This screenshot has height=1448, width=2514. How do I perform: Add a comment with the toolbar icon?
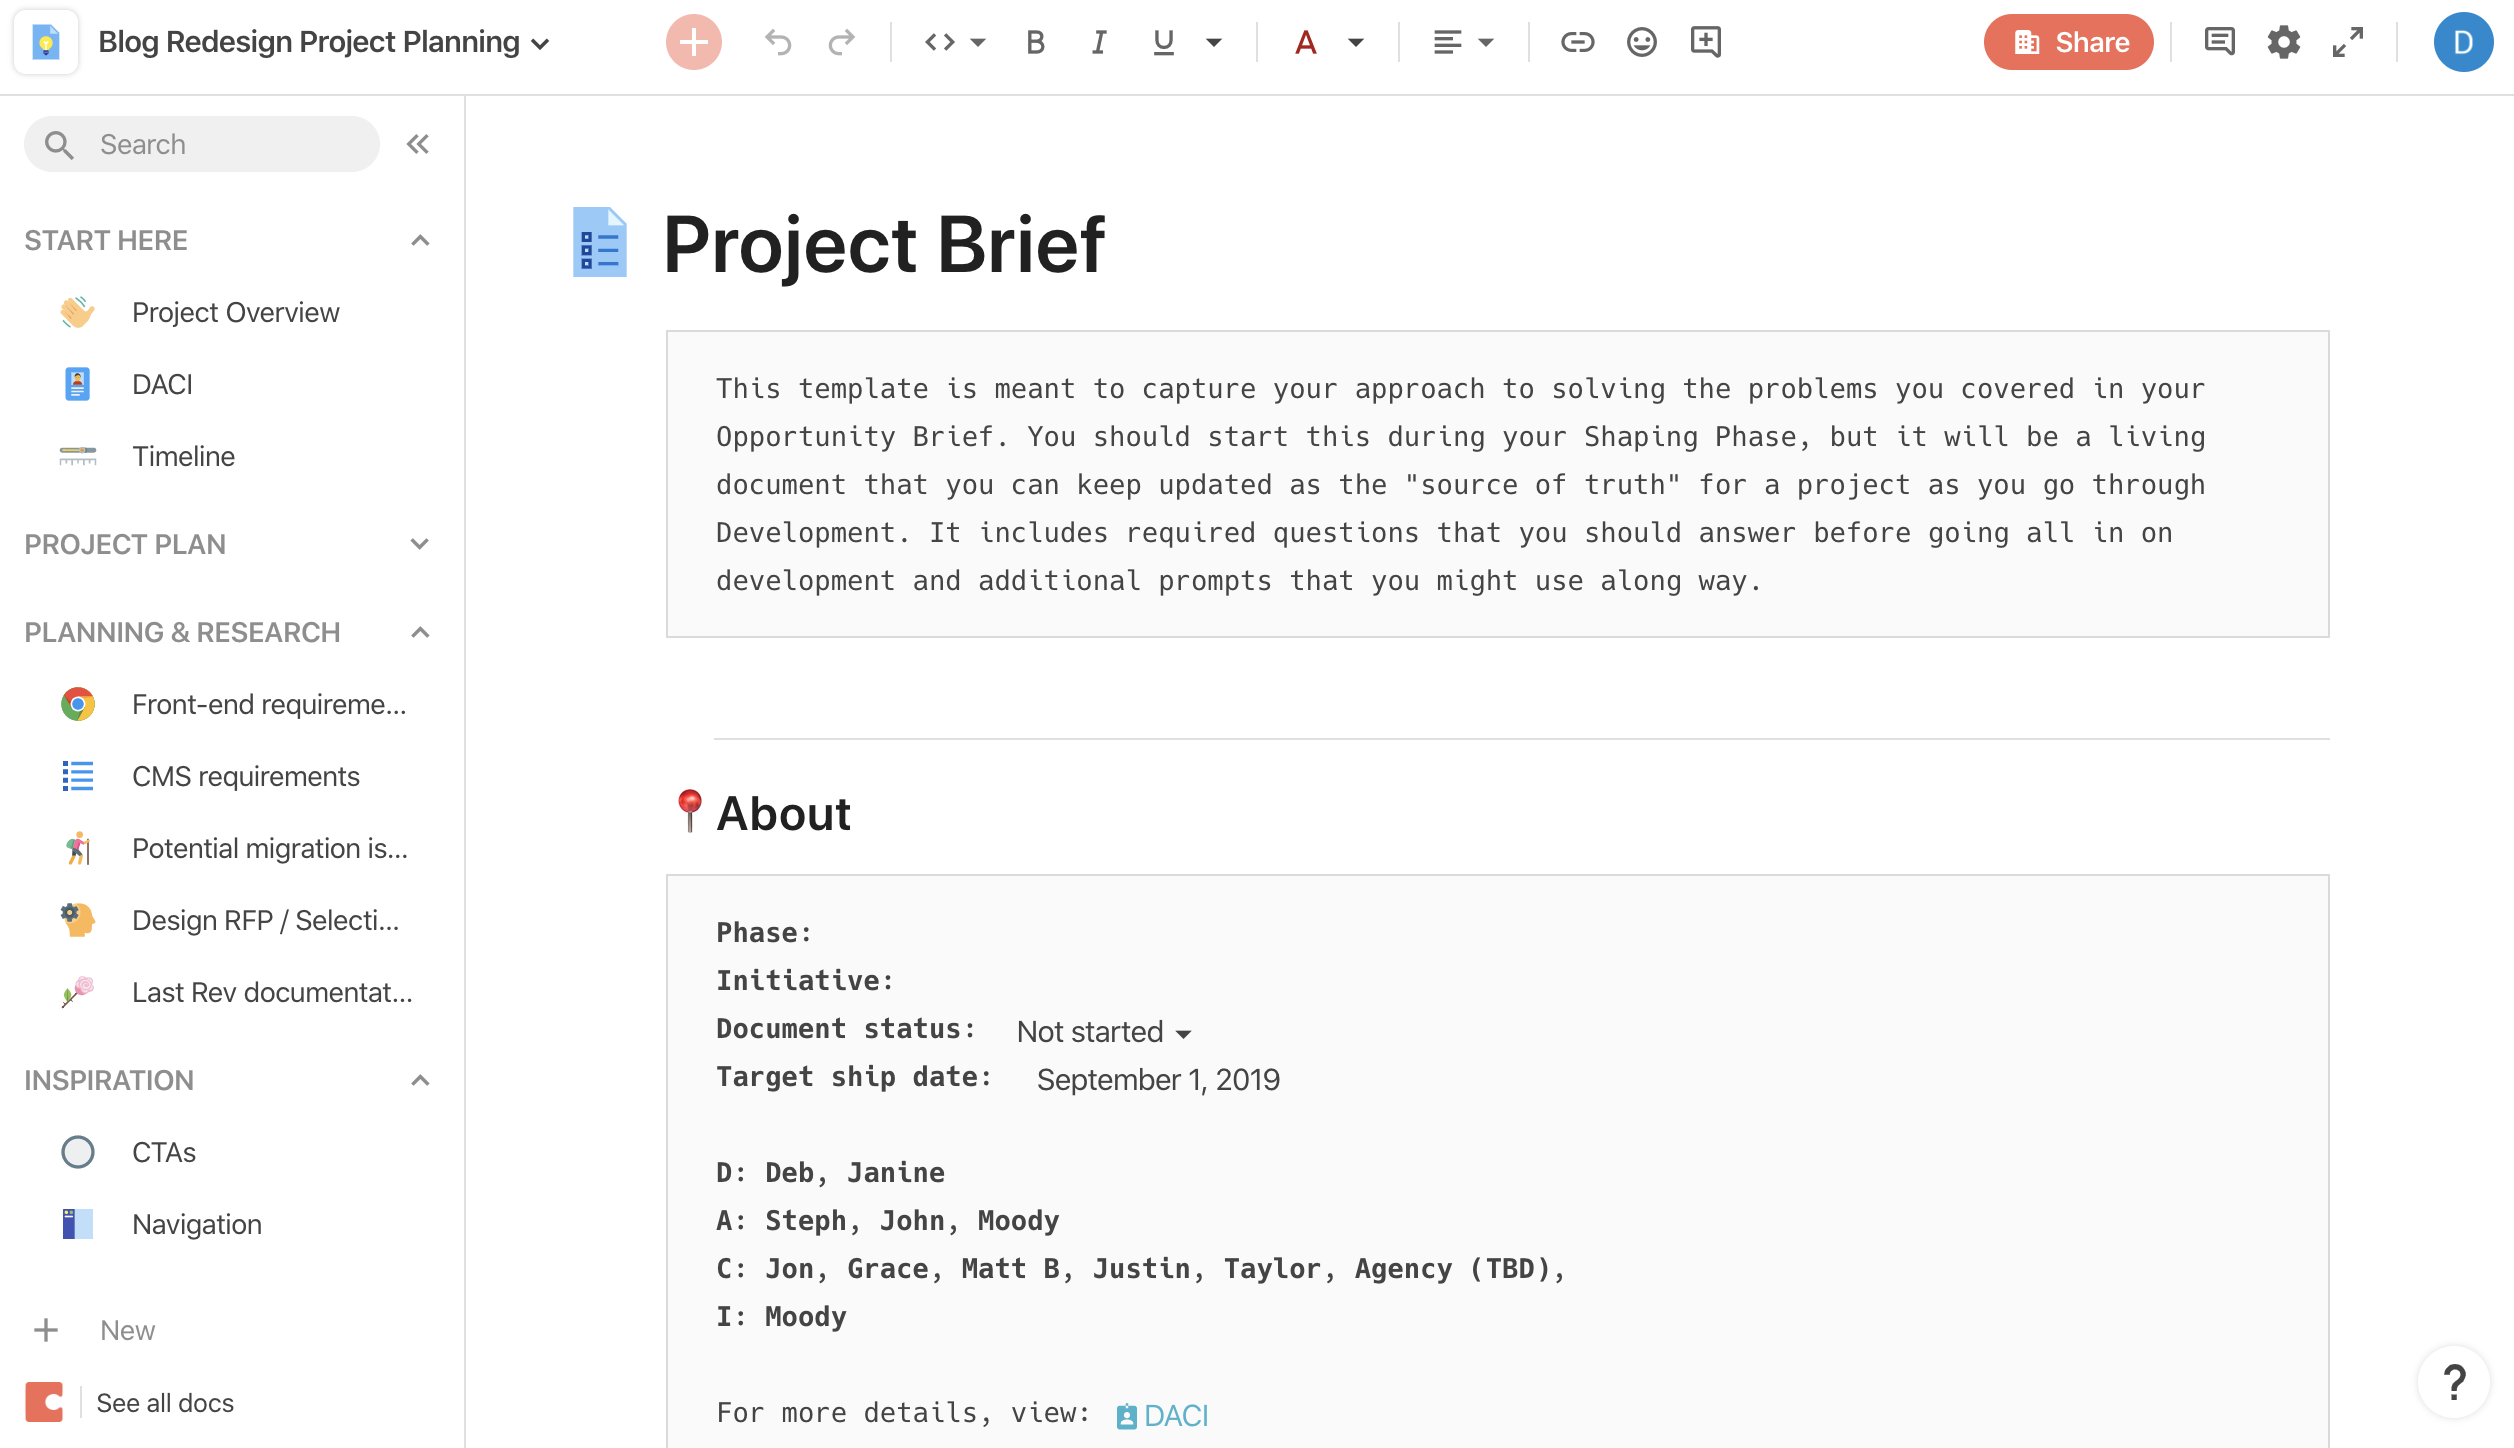pyautogui.click(x=1705, y=42)
